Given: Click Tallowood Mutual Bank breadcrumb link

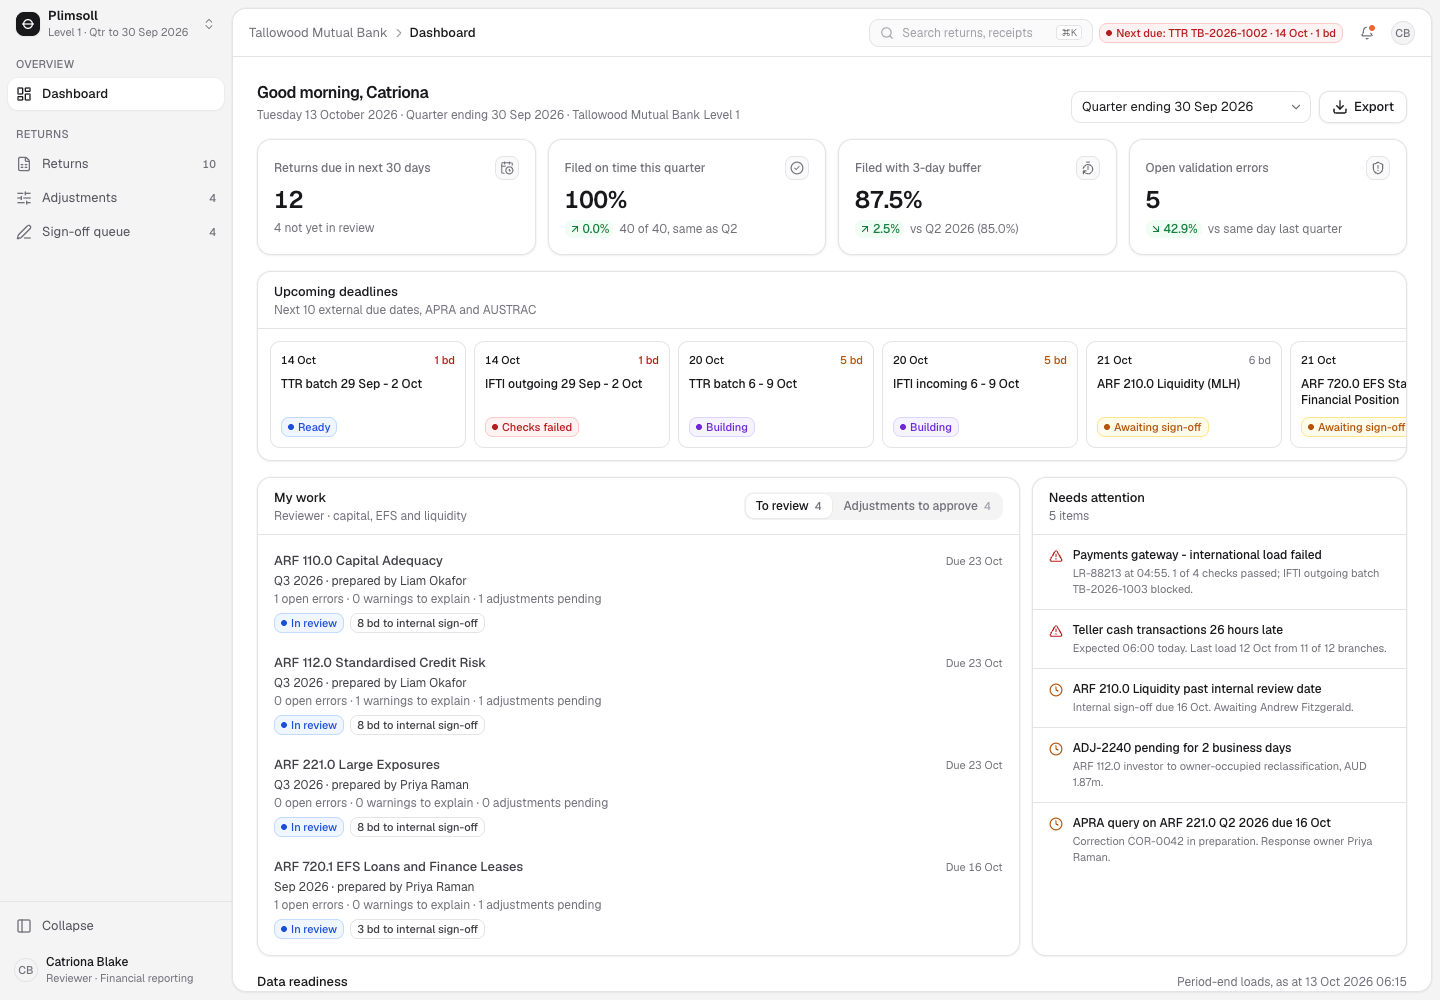Looking at the screenshot, I should pos(318,33).
